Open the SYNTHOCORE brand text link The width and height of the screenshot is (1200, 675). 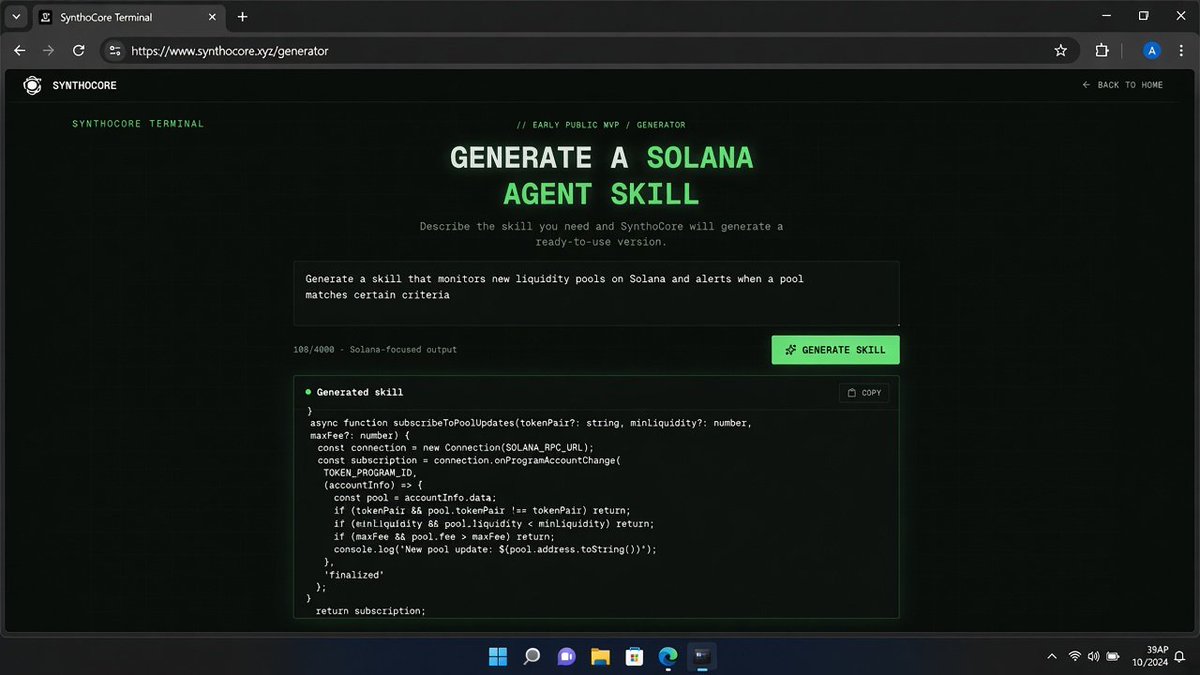84,86
